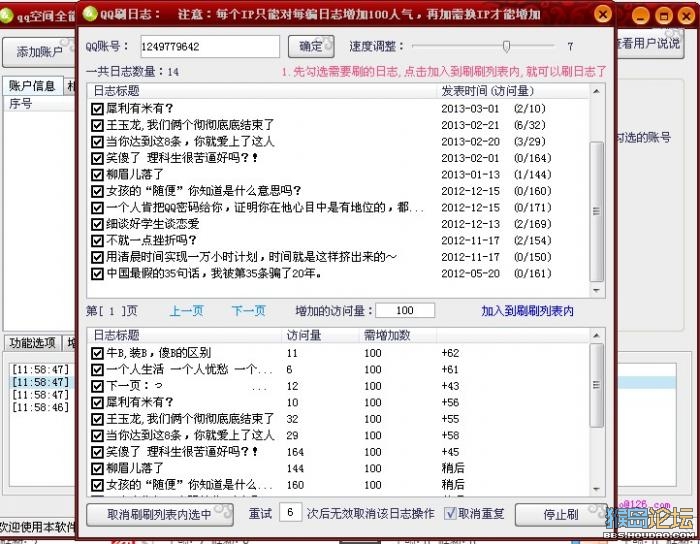This screenshot has height=544, width=700.
Task: Click the QQ账号 input field
Action: tap(210, 46)
